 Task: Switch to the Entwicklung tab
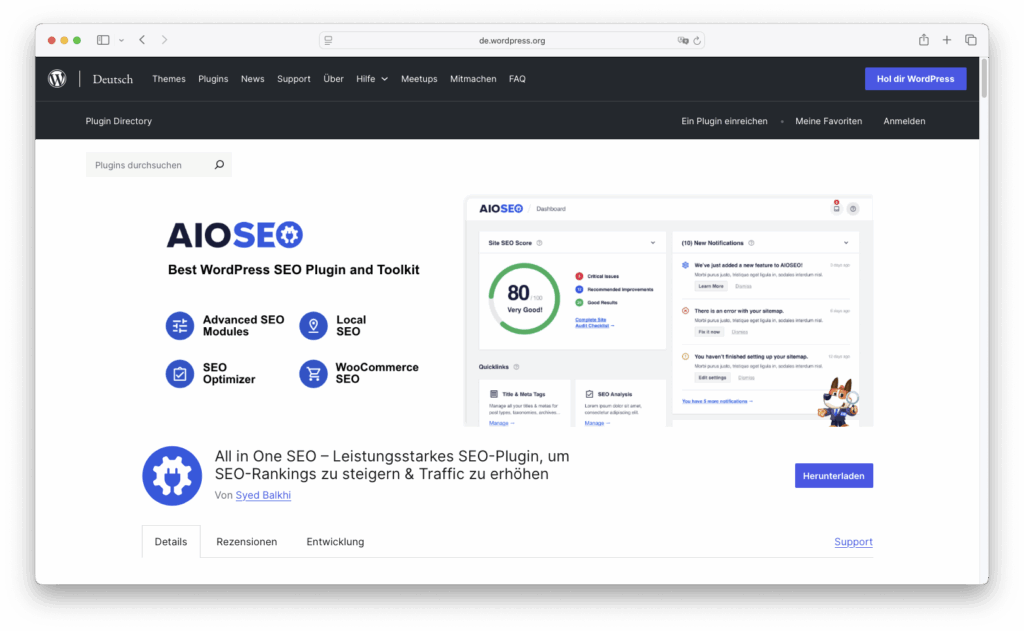[335, 542]
